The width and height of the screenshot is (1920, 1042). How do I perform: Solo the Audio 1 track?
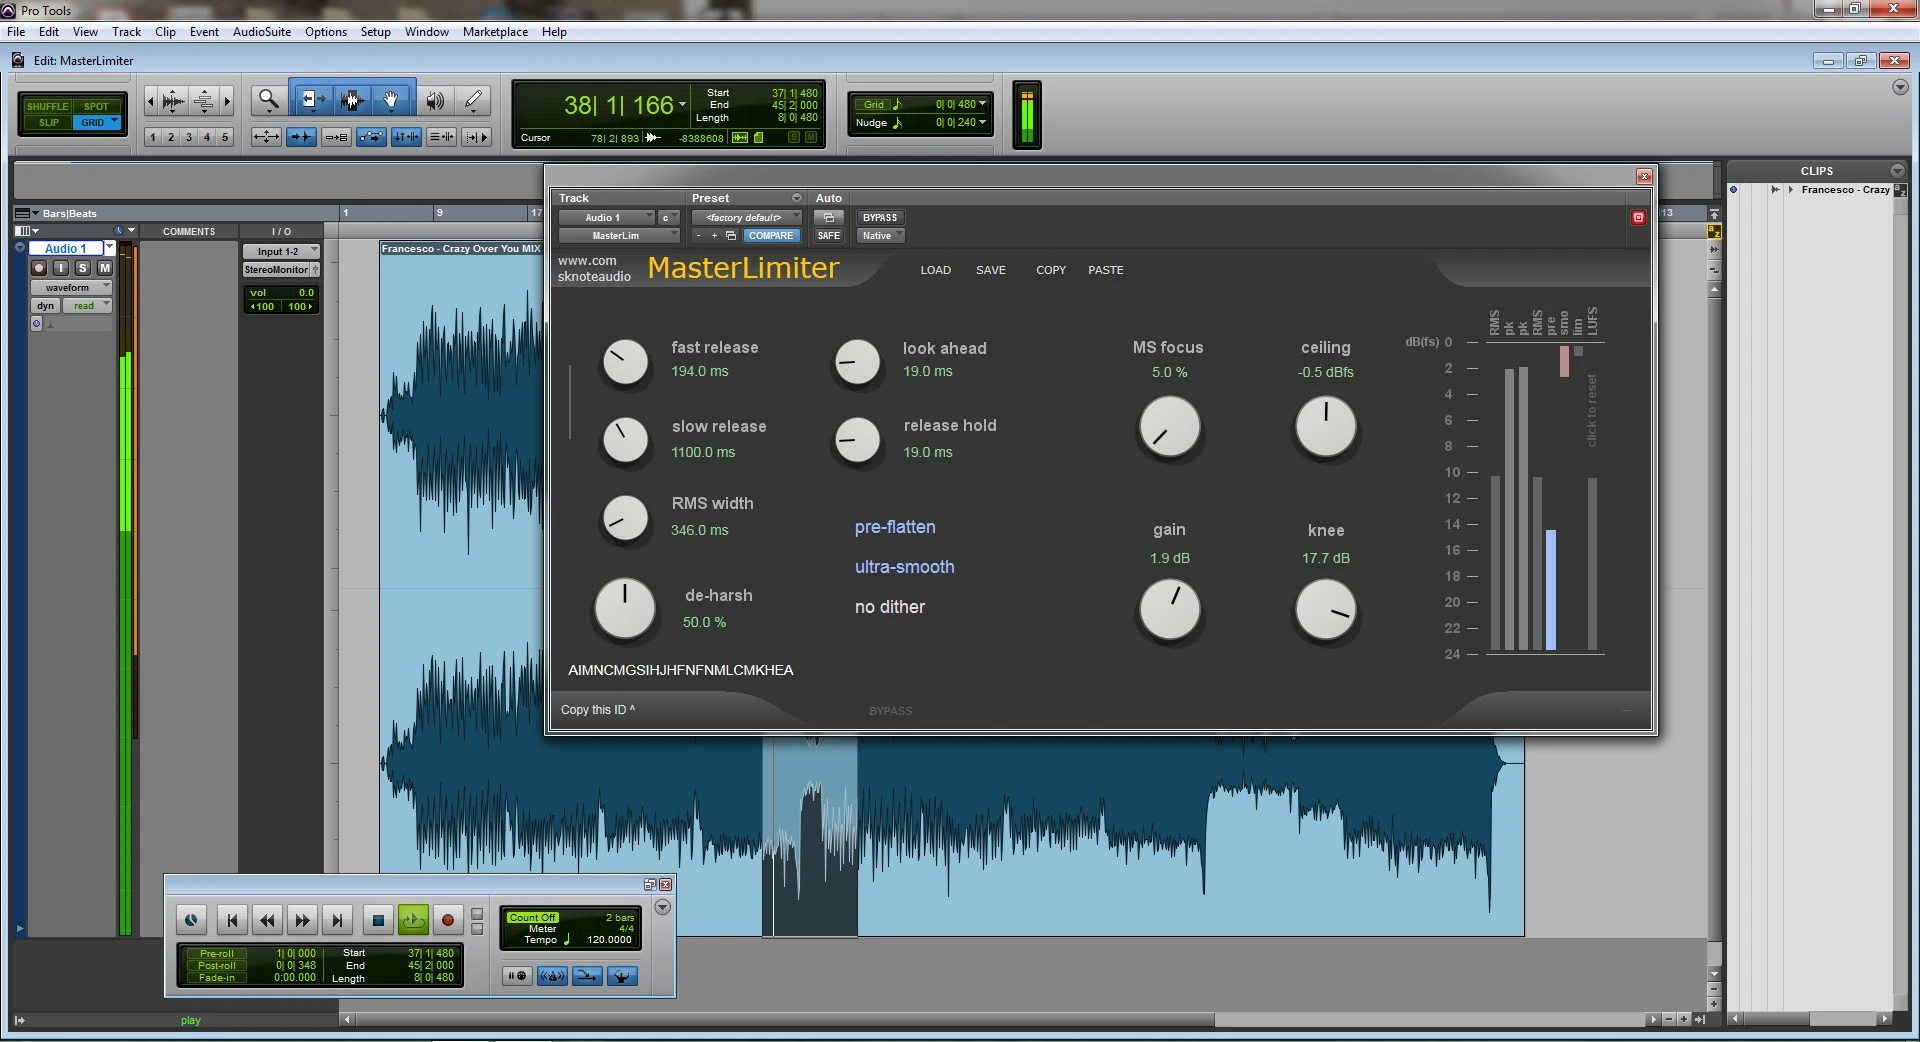83,268
